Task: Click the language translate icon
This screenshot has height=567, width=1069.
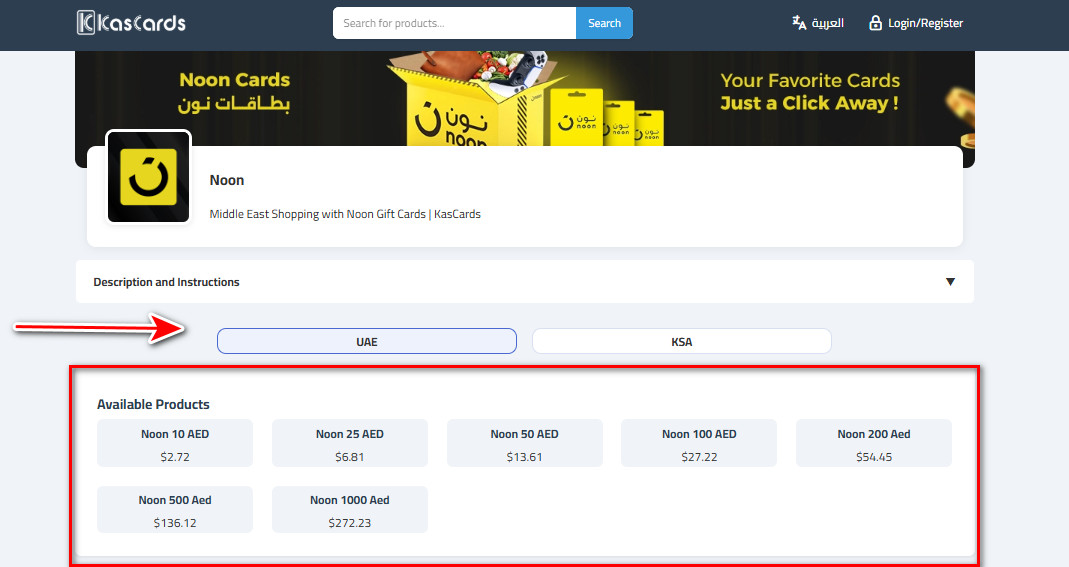Action: (x=799, y=22)
